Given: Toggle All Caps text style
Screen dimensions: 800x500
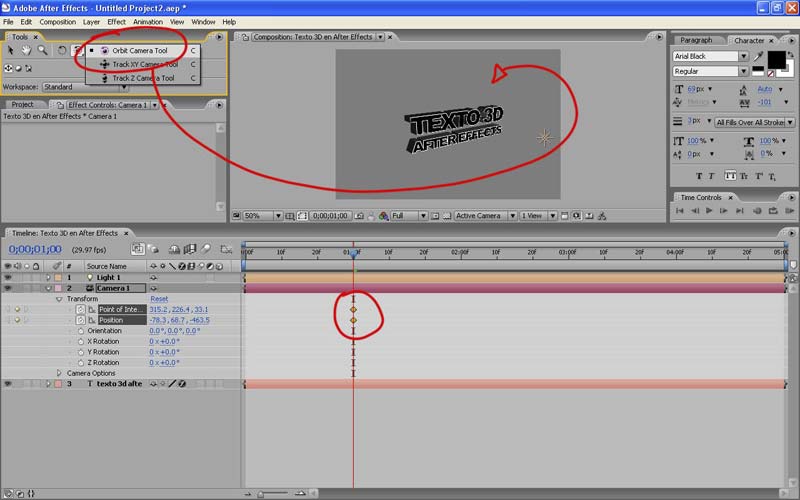Looking at the screenshot, I should (730, 176).
